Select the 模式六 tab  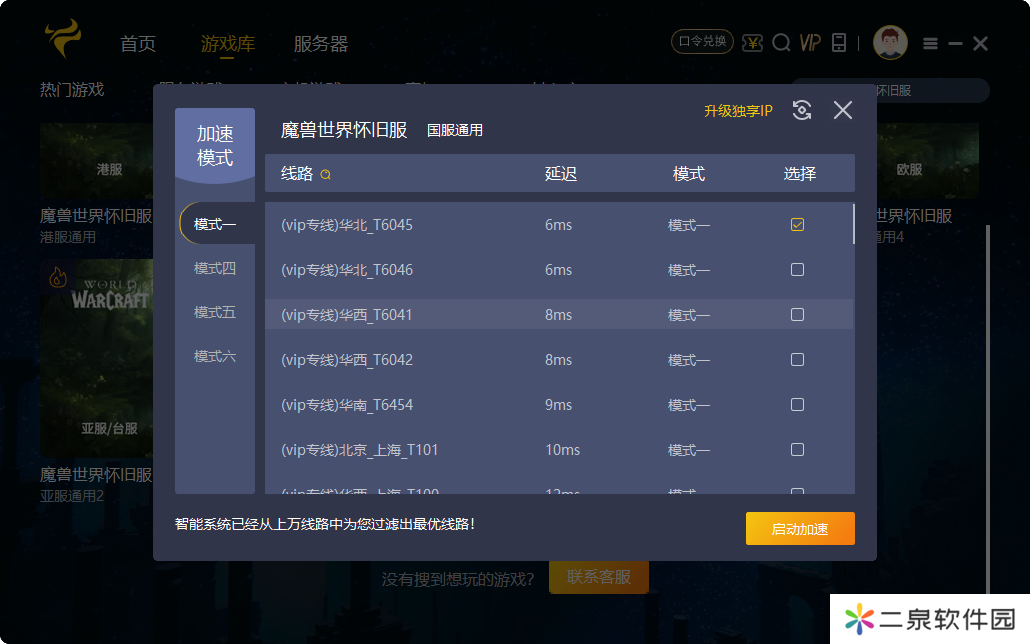click(x=215, y=356)
